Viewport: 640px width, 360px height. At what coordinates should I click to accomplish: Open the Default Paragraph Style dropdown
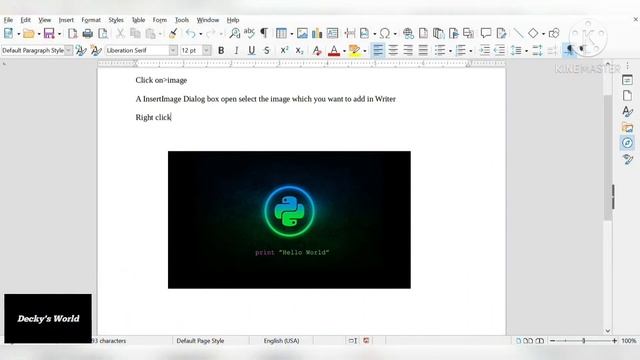pos(69,50)
